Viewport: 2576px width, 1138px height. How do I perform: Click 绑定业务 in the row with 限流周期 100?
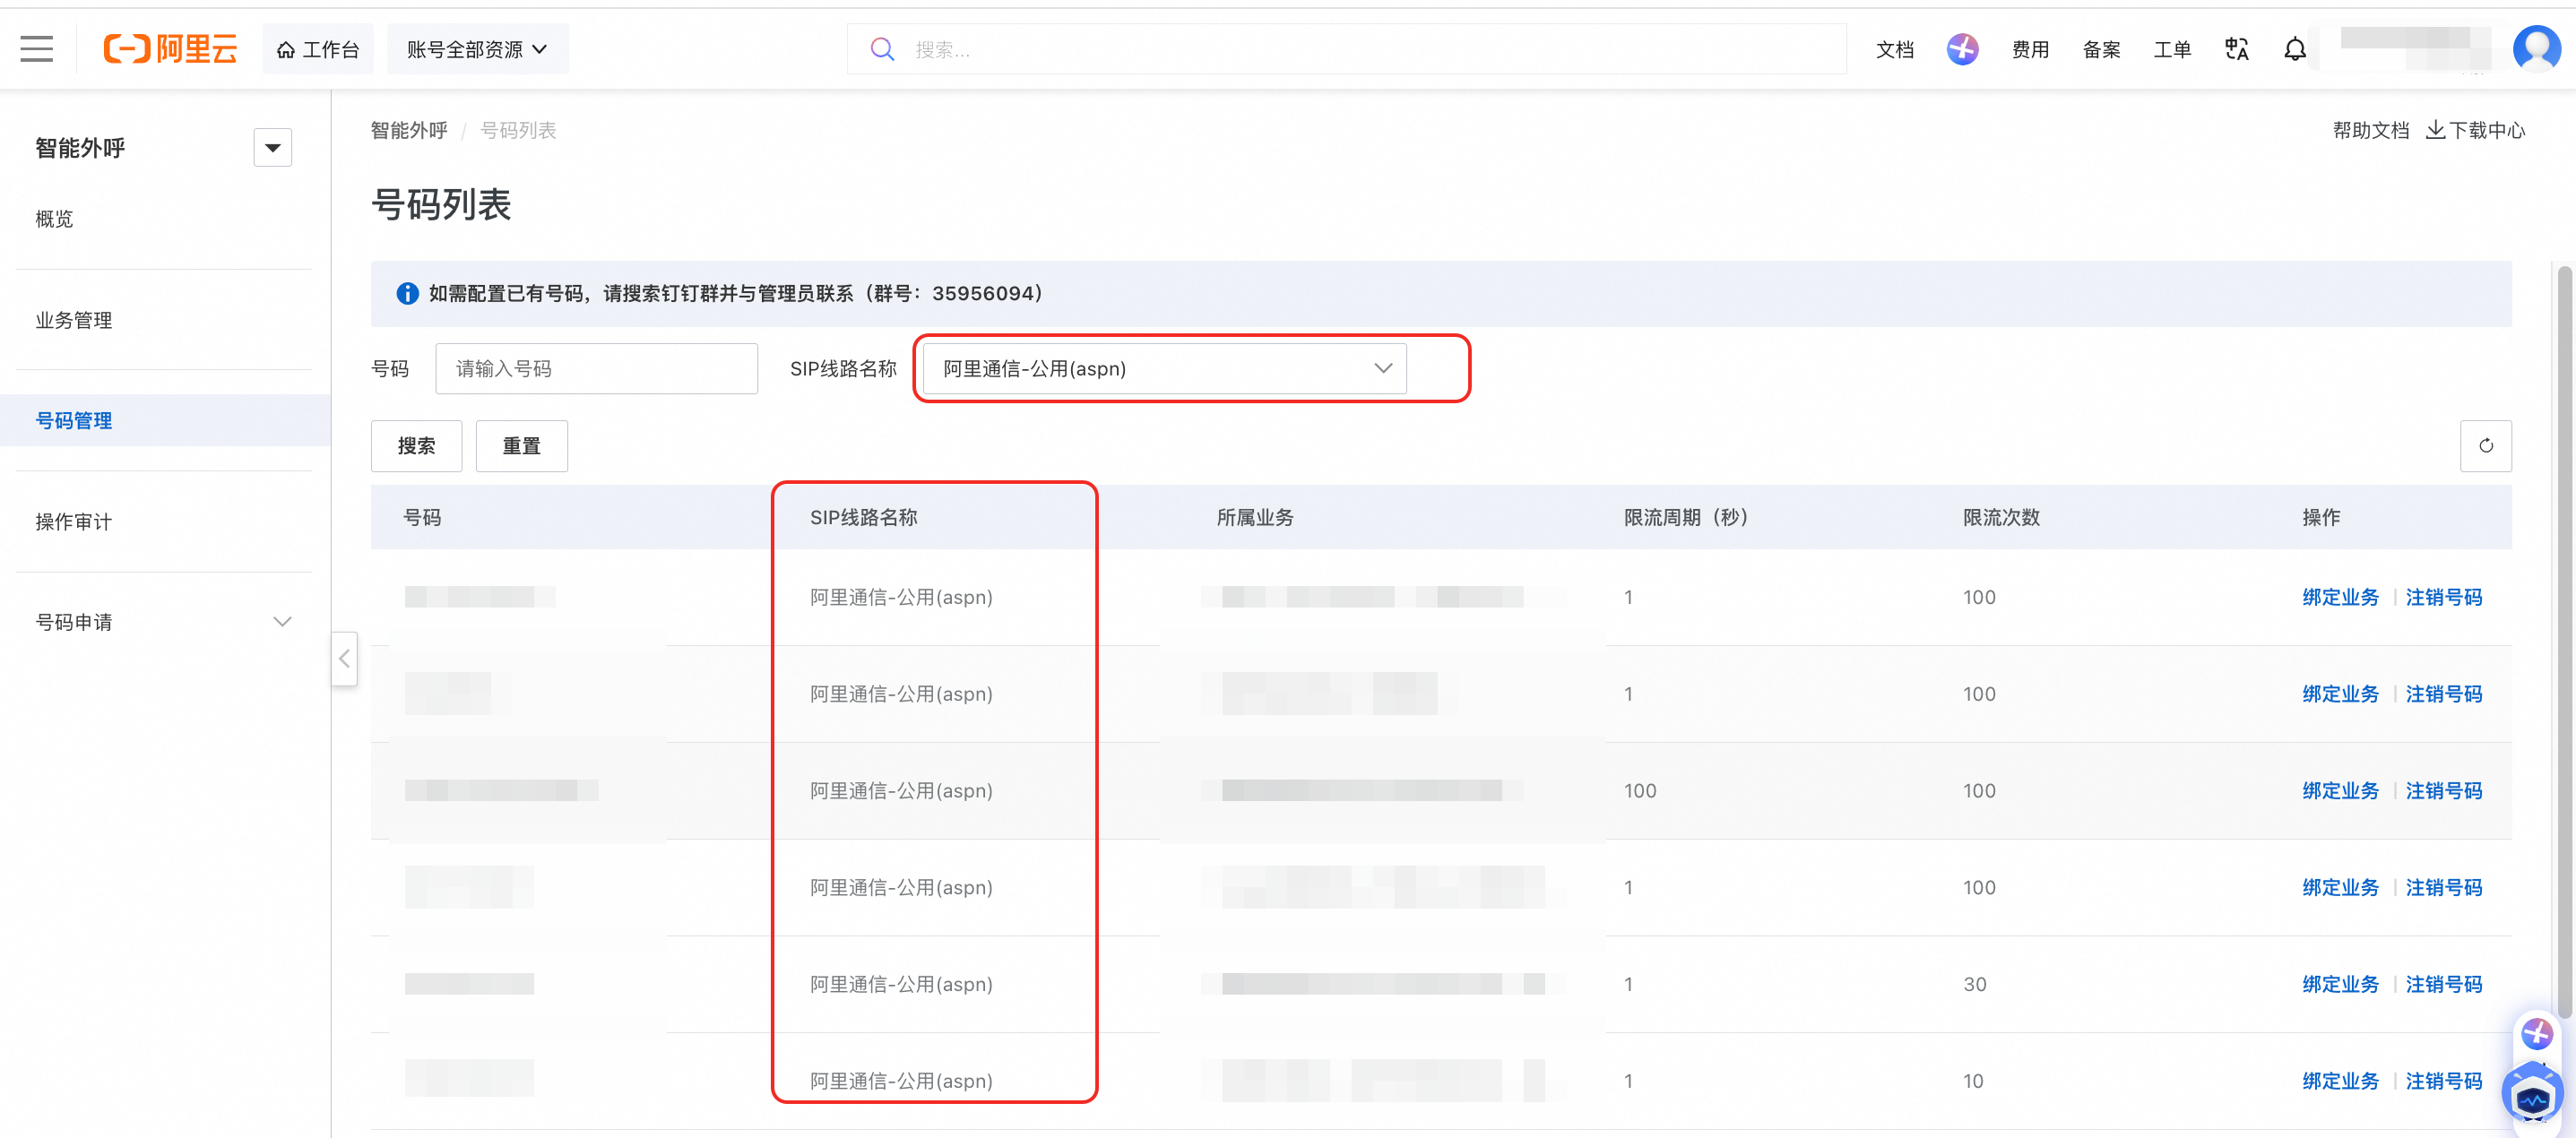tap(2340, 791)
